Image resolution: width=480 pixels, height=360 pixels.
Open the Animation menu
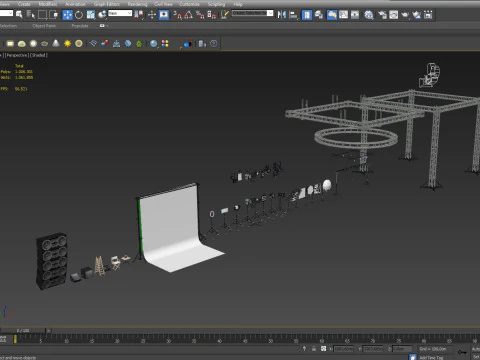(75, 4)
